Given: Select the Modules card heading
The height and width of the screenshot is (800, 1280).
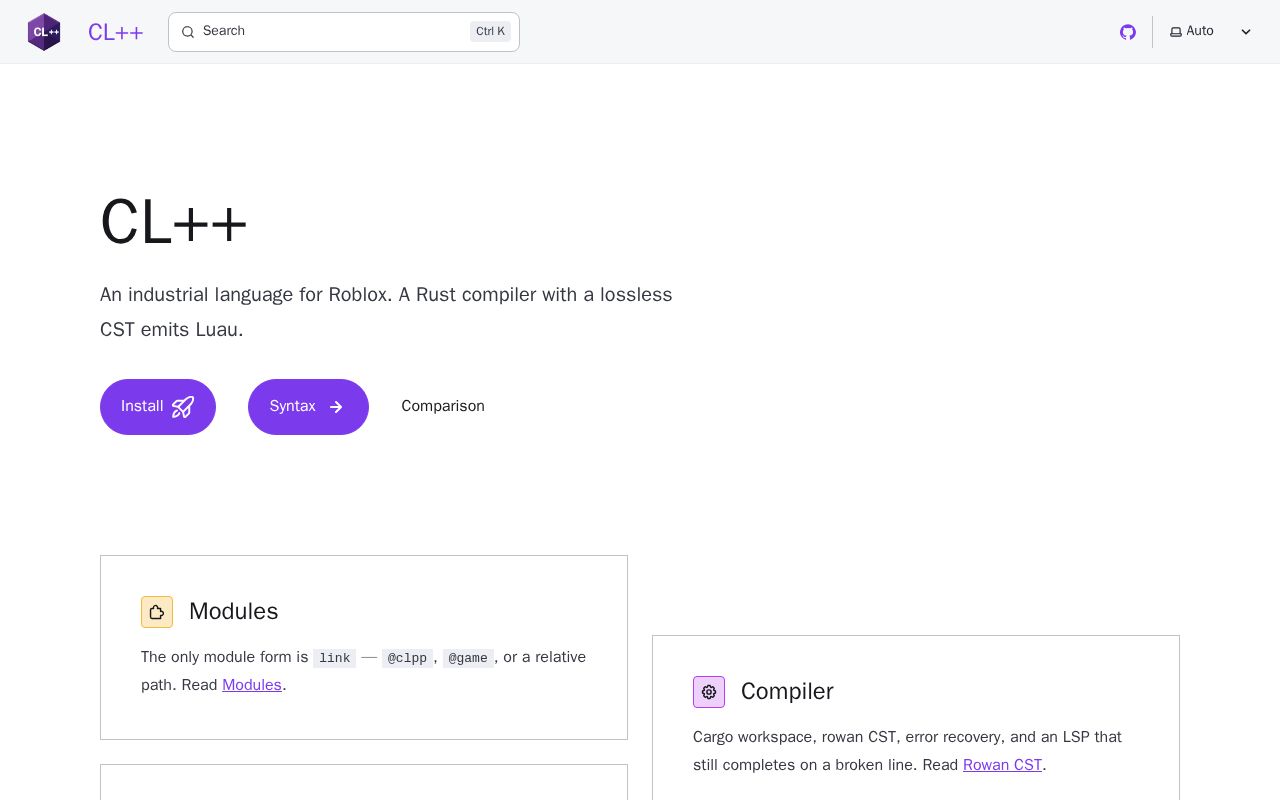Looking at the screenshot, I should (x=234, y=611).
